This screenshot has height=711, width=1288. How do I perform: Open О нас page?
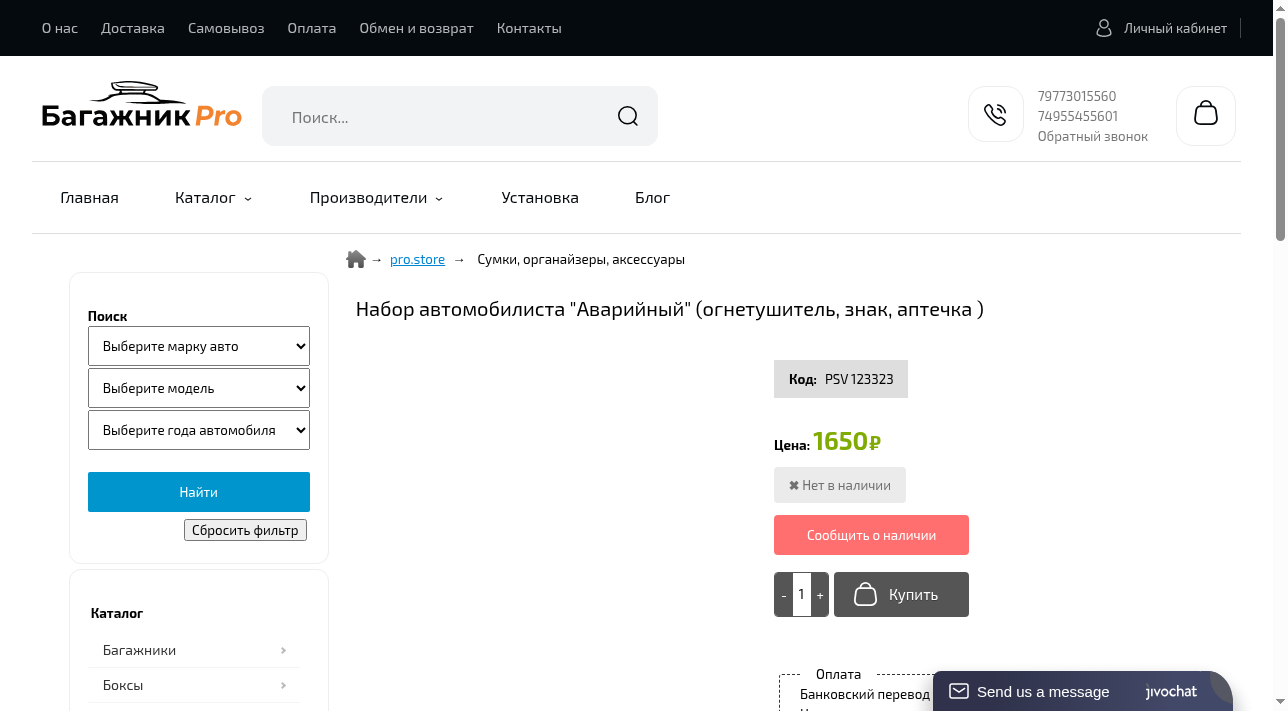tap(60, 28)
